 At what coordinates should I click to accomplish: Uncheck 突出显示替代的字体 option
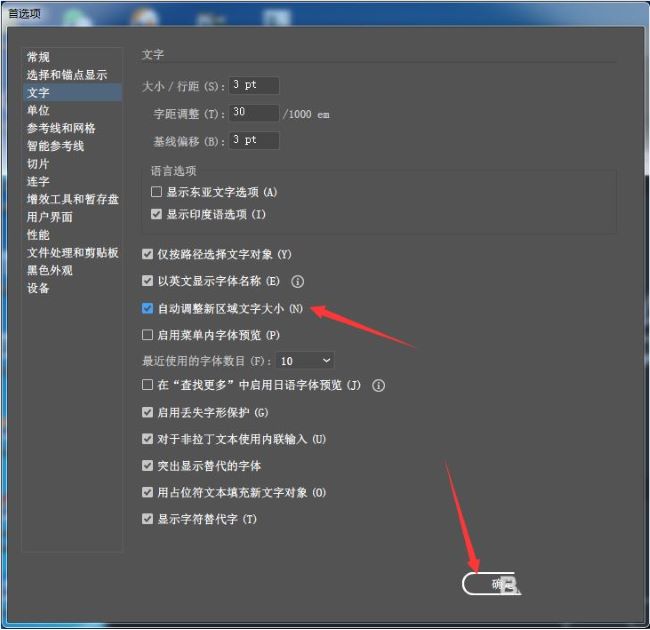148,466
